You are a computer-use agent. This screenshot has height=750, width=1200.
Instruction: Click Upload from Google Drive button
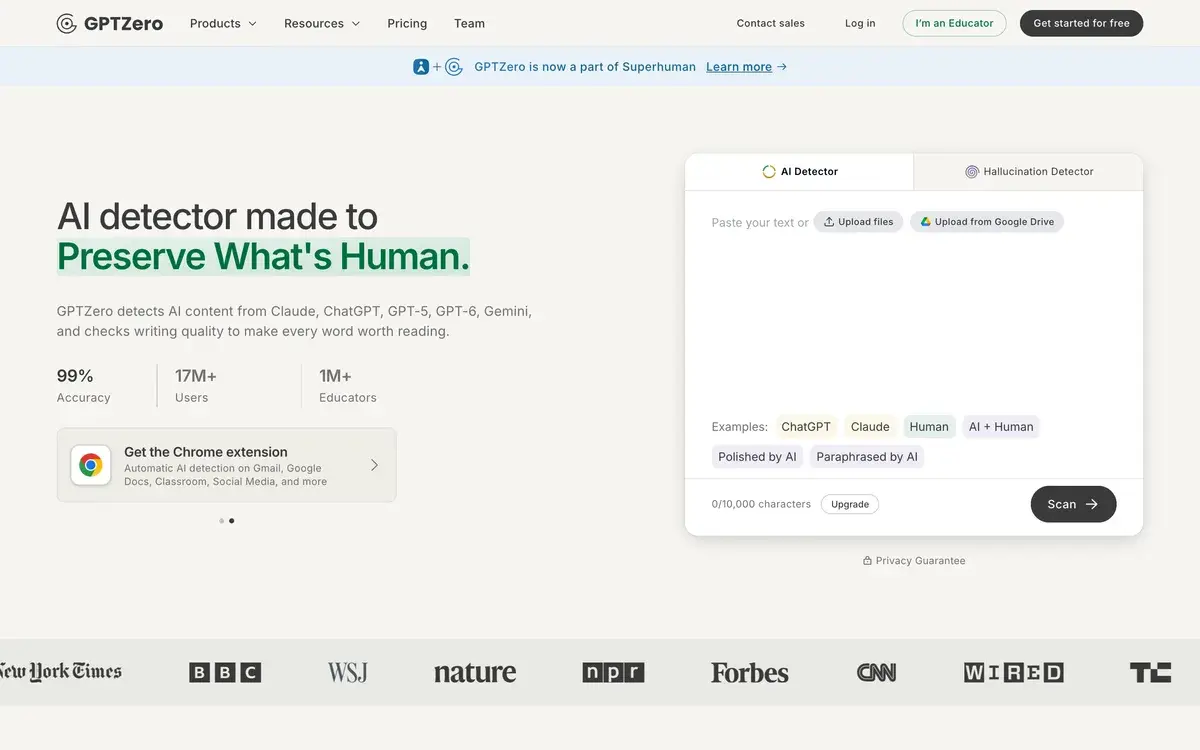pos(986,222)
